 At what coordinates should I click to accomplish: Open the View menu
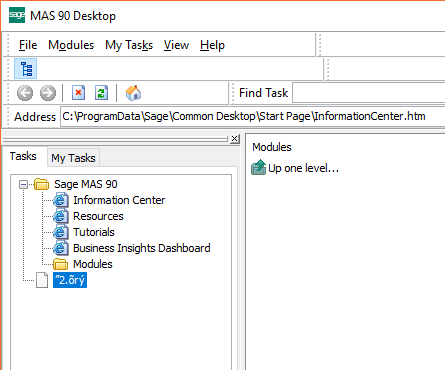(x=176, y=45)
